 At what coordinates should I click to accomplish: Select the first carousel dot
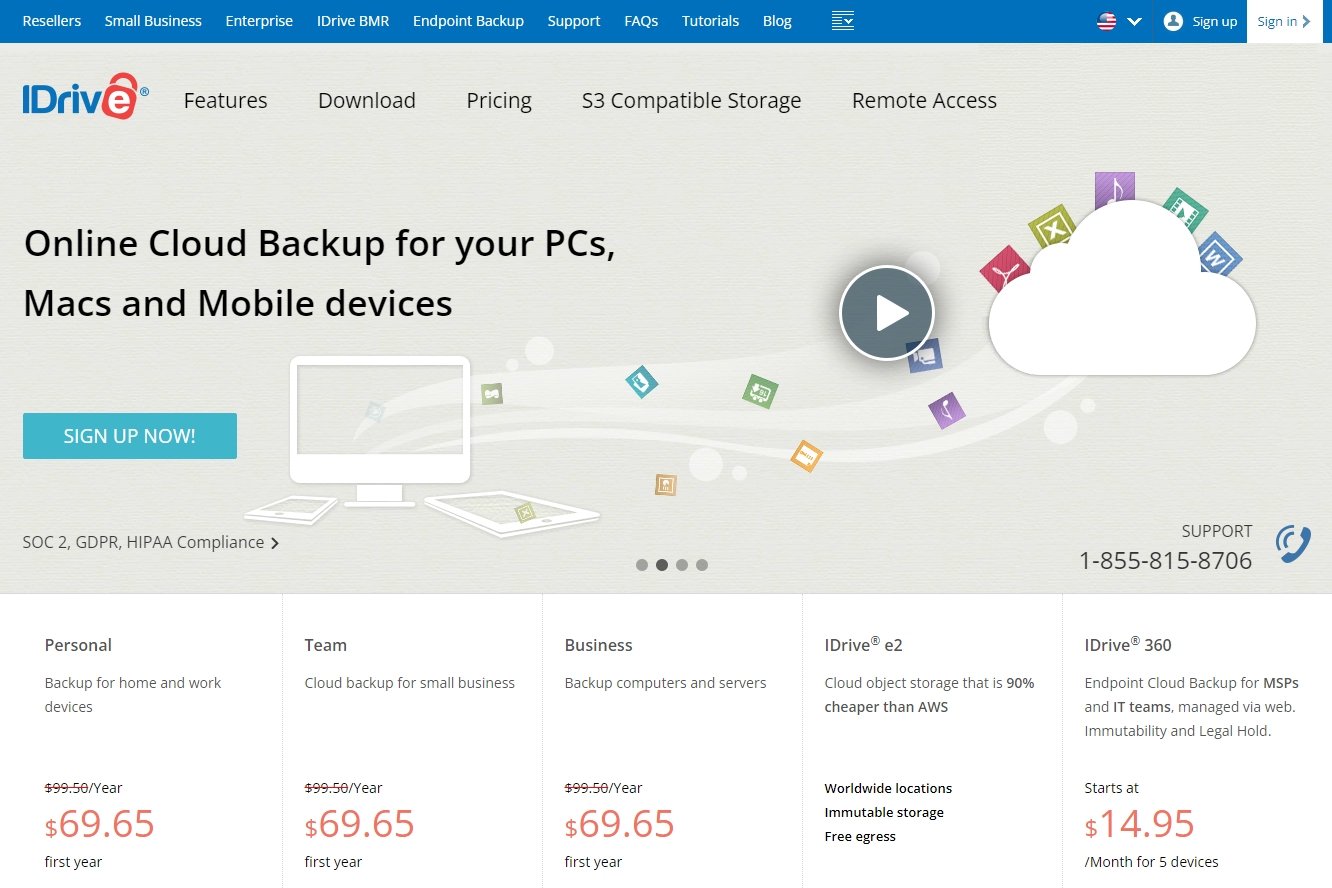[642, 565]
